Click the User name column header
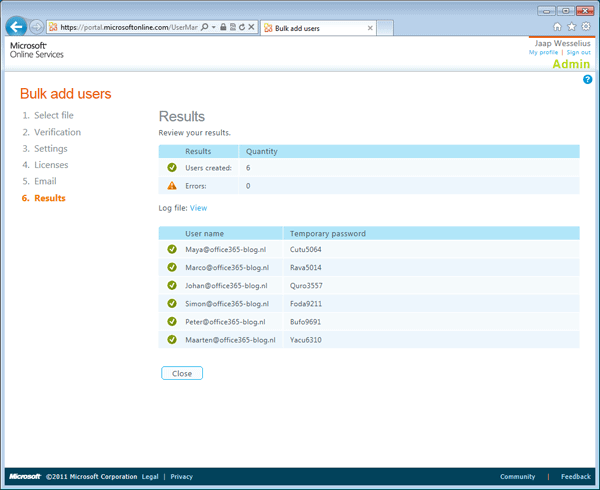This screenshot has height=490, width=600. pyautogui.click(x=204, y=234)
